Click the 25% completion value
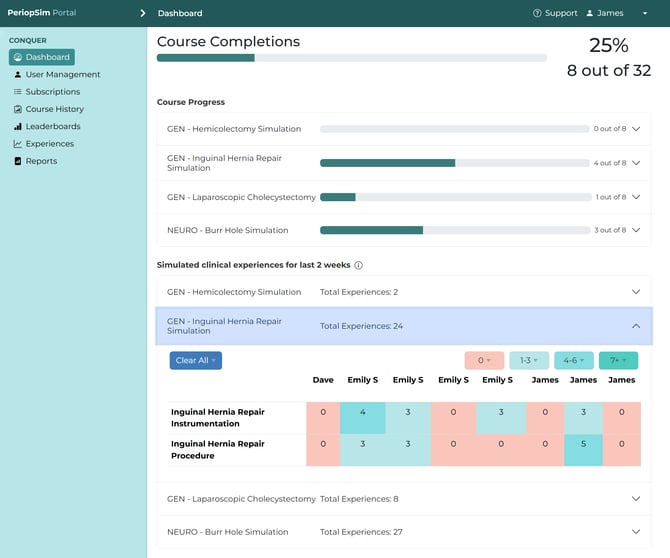 pos(609,45)
